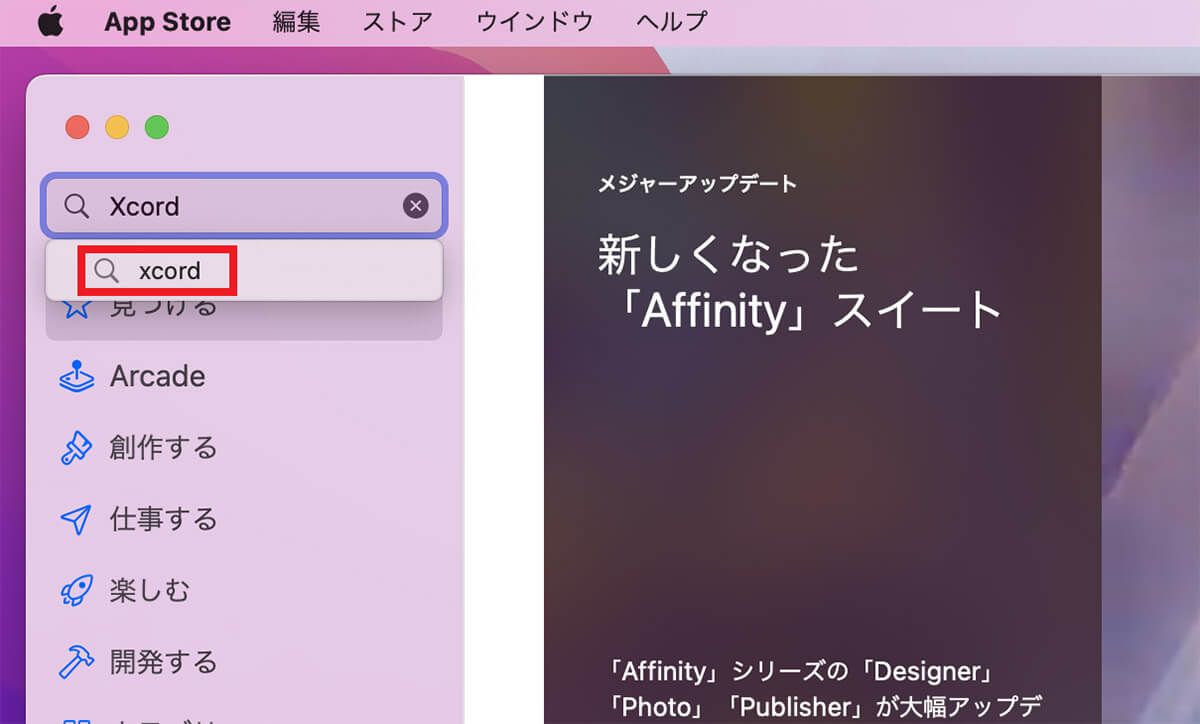Open the 仕事する sidebar section

(244, 519)
